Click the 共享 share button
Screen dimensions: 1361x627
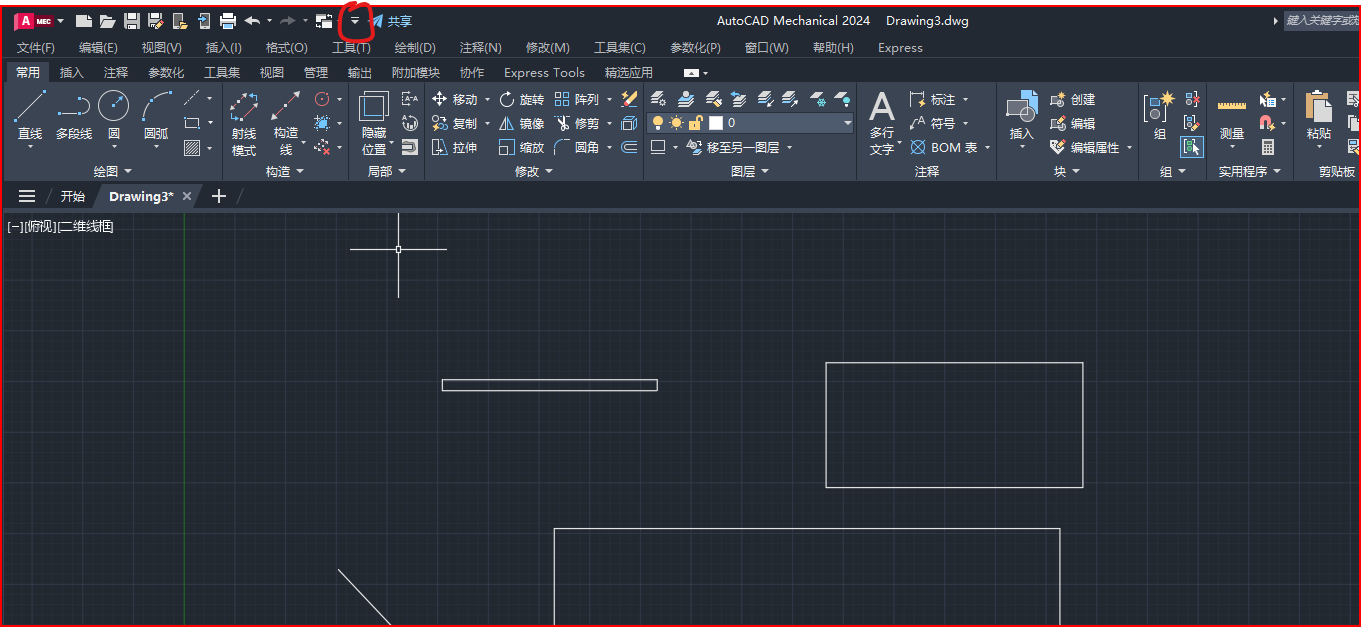(x=391, y=21)
